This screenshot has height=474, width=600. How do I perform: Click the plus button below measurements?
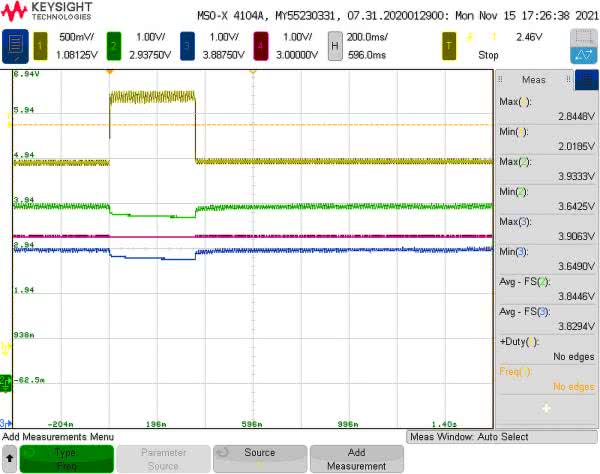pyautogui.click(x=546, y=408)
